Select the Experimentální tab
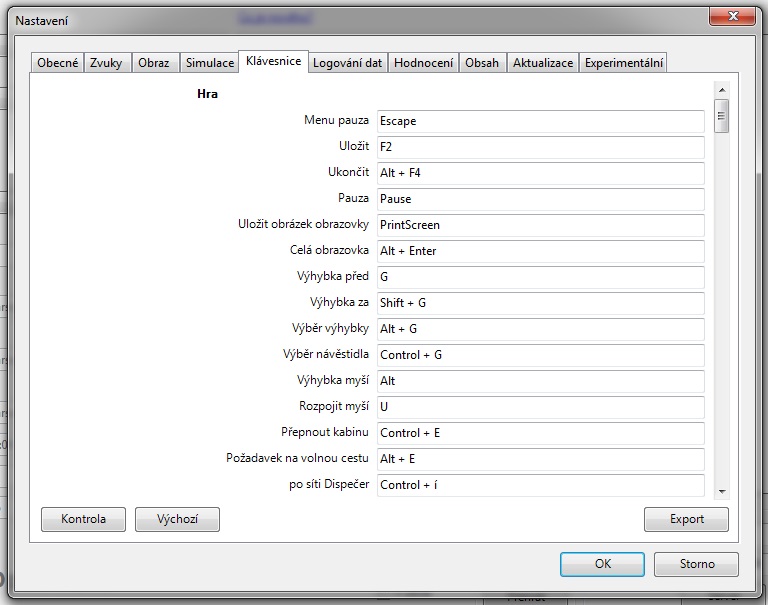776x605 pixels. click(x=623, y=63)
